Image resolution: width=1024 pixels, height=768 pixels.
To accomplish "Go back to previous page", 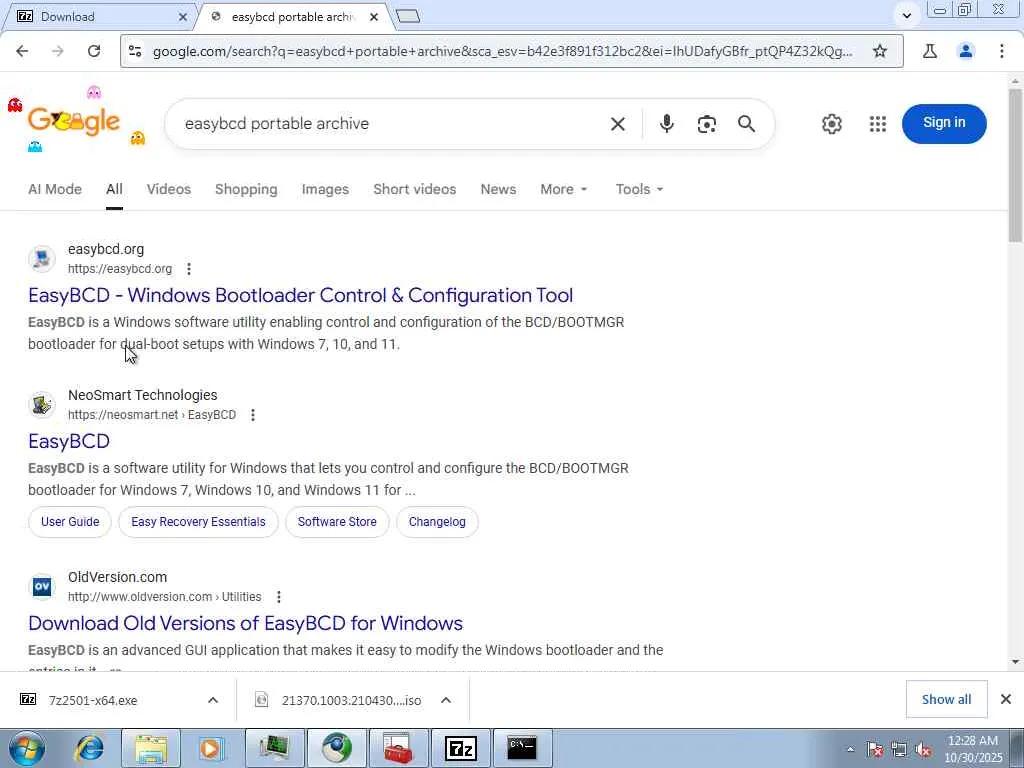I will point(22,51).
